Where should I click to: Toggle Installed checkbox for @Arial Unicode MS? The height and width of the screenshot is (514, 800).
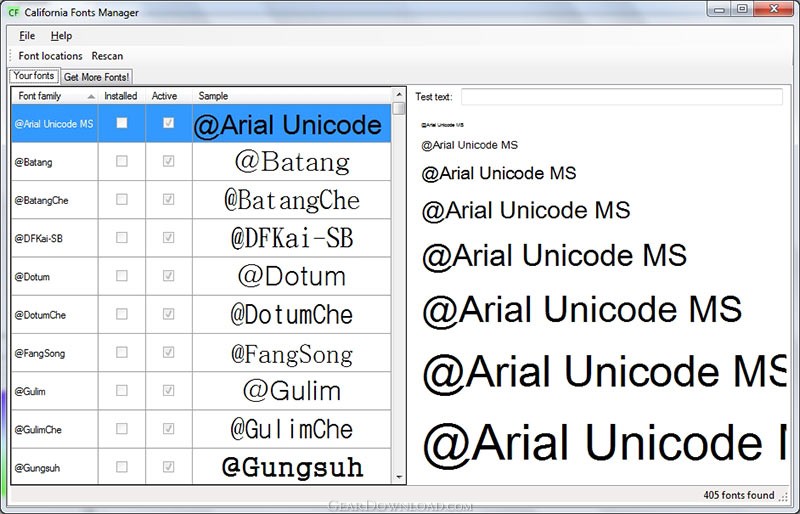(x=121, y=123)
